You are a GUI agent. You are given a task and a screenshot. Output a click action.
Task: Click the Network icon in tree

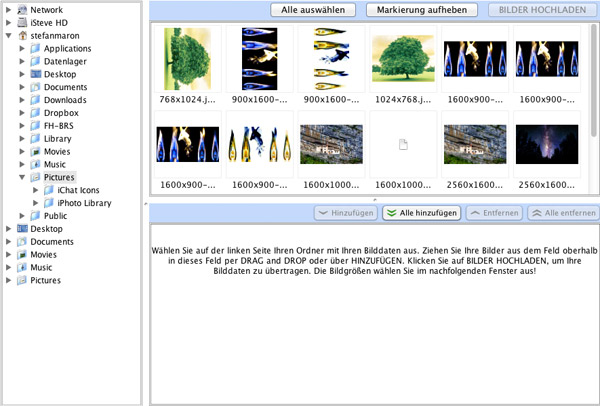pos(22,10)
